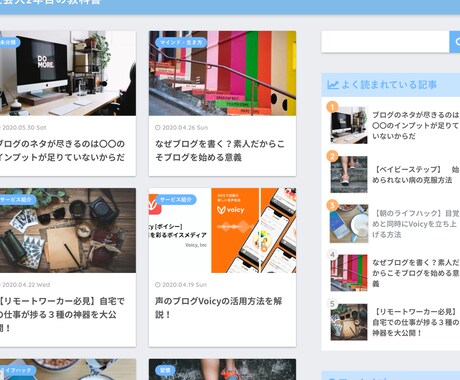Open sidebar link なぜブログを書く？素人だからこそ
The image size is (460, 380).
coord(416,273)
